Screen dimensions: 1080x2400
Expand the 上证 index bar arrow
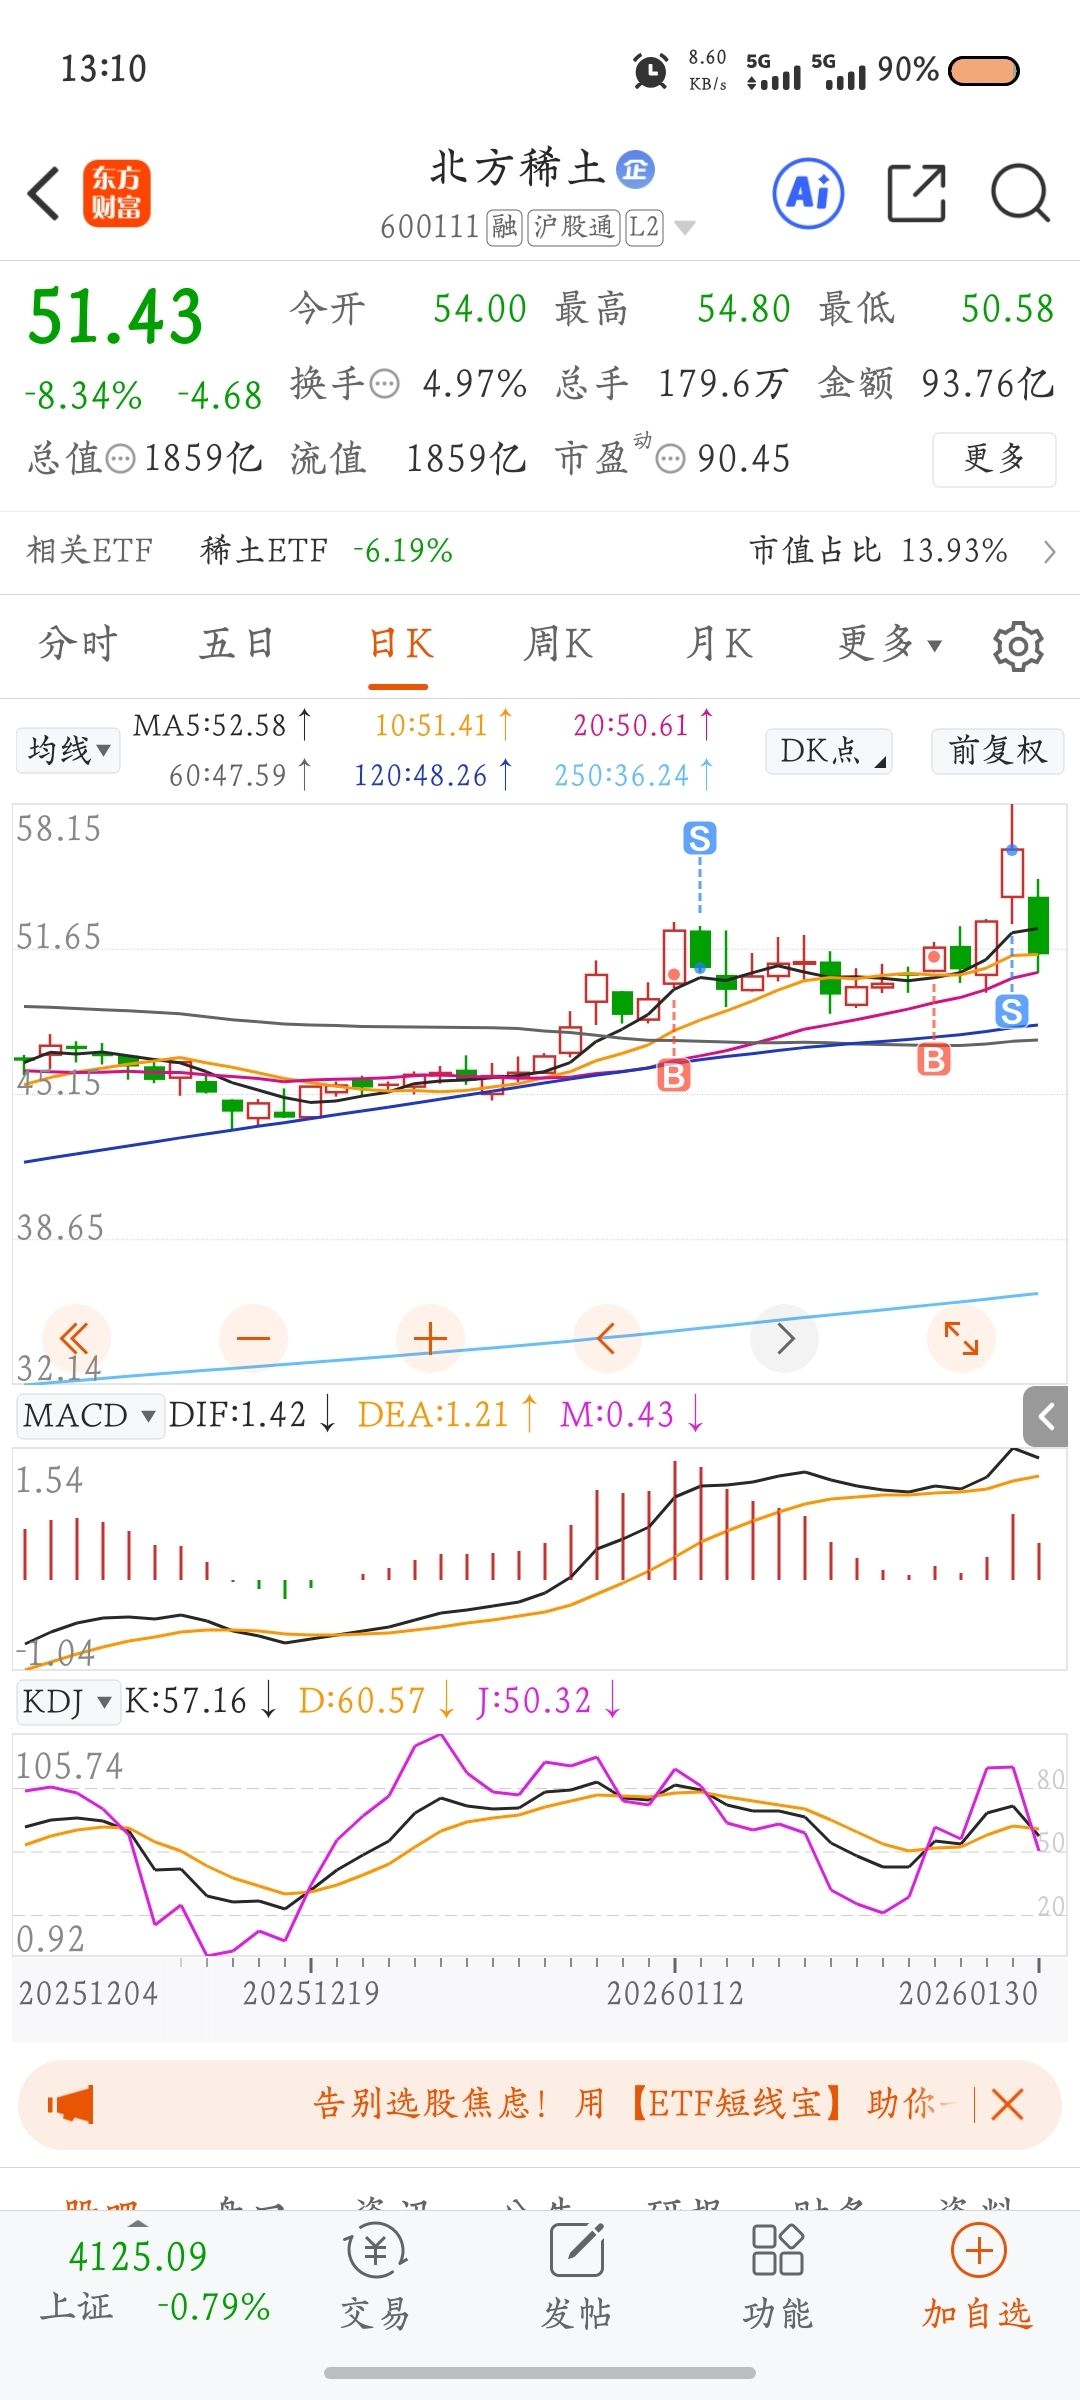point(138,2223)
